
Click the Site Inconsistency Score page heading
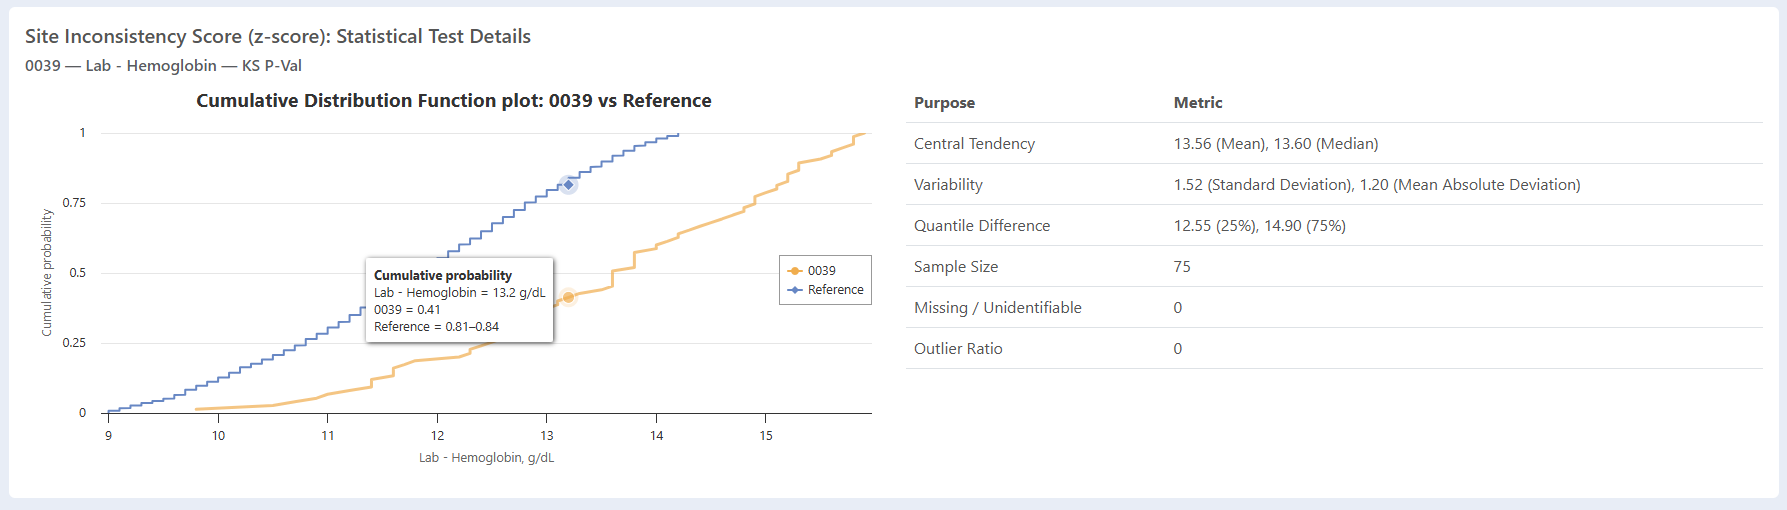277,37
